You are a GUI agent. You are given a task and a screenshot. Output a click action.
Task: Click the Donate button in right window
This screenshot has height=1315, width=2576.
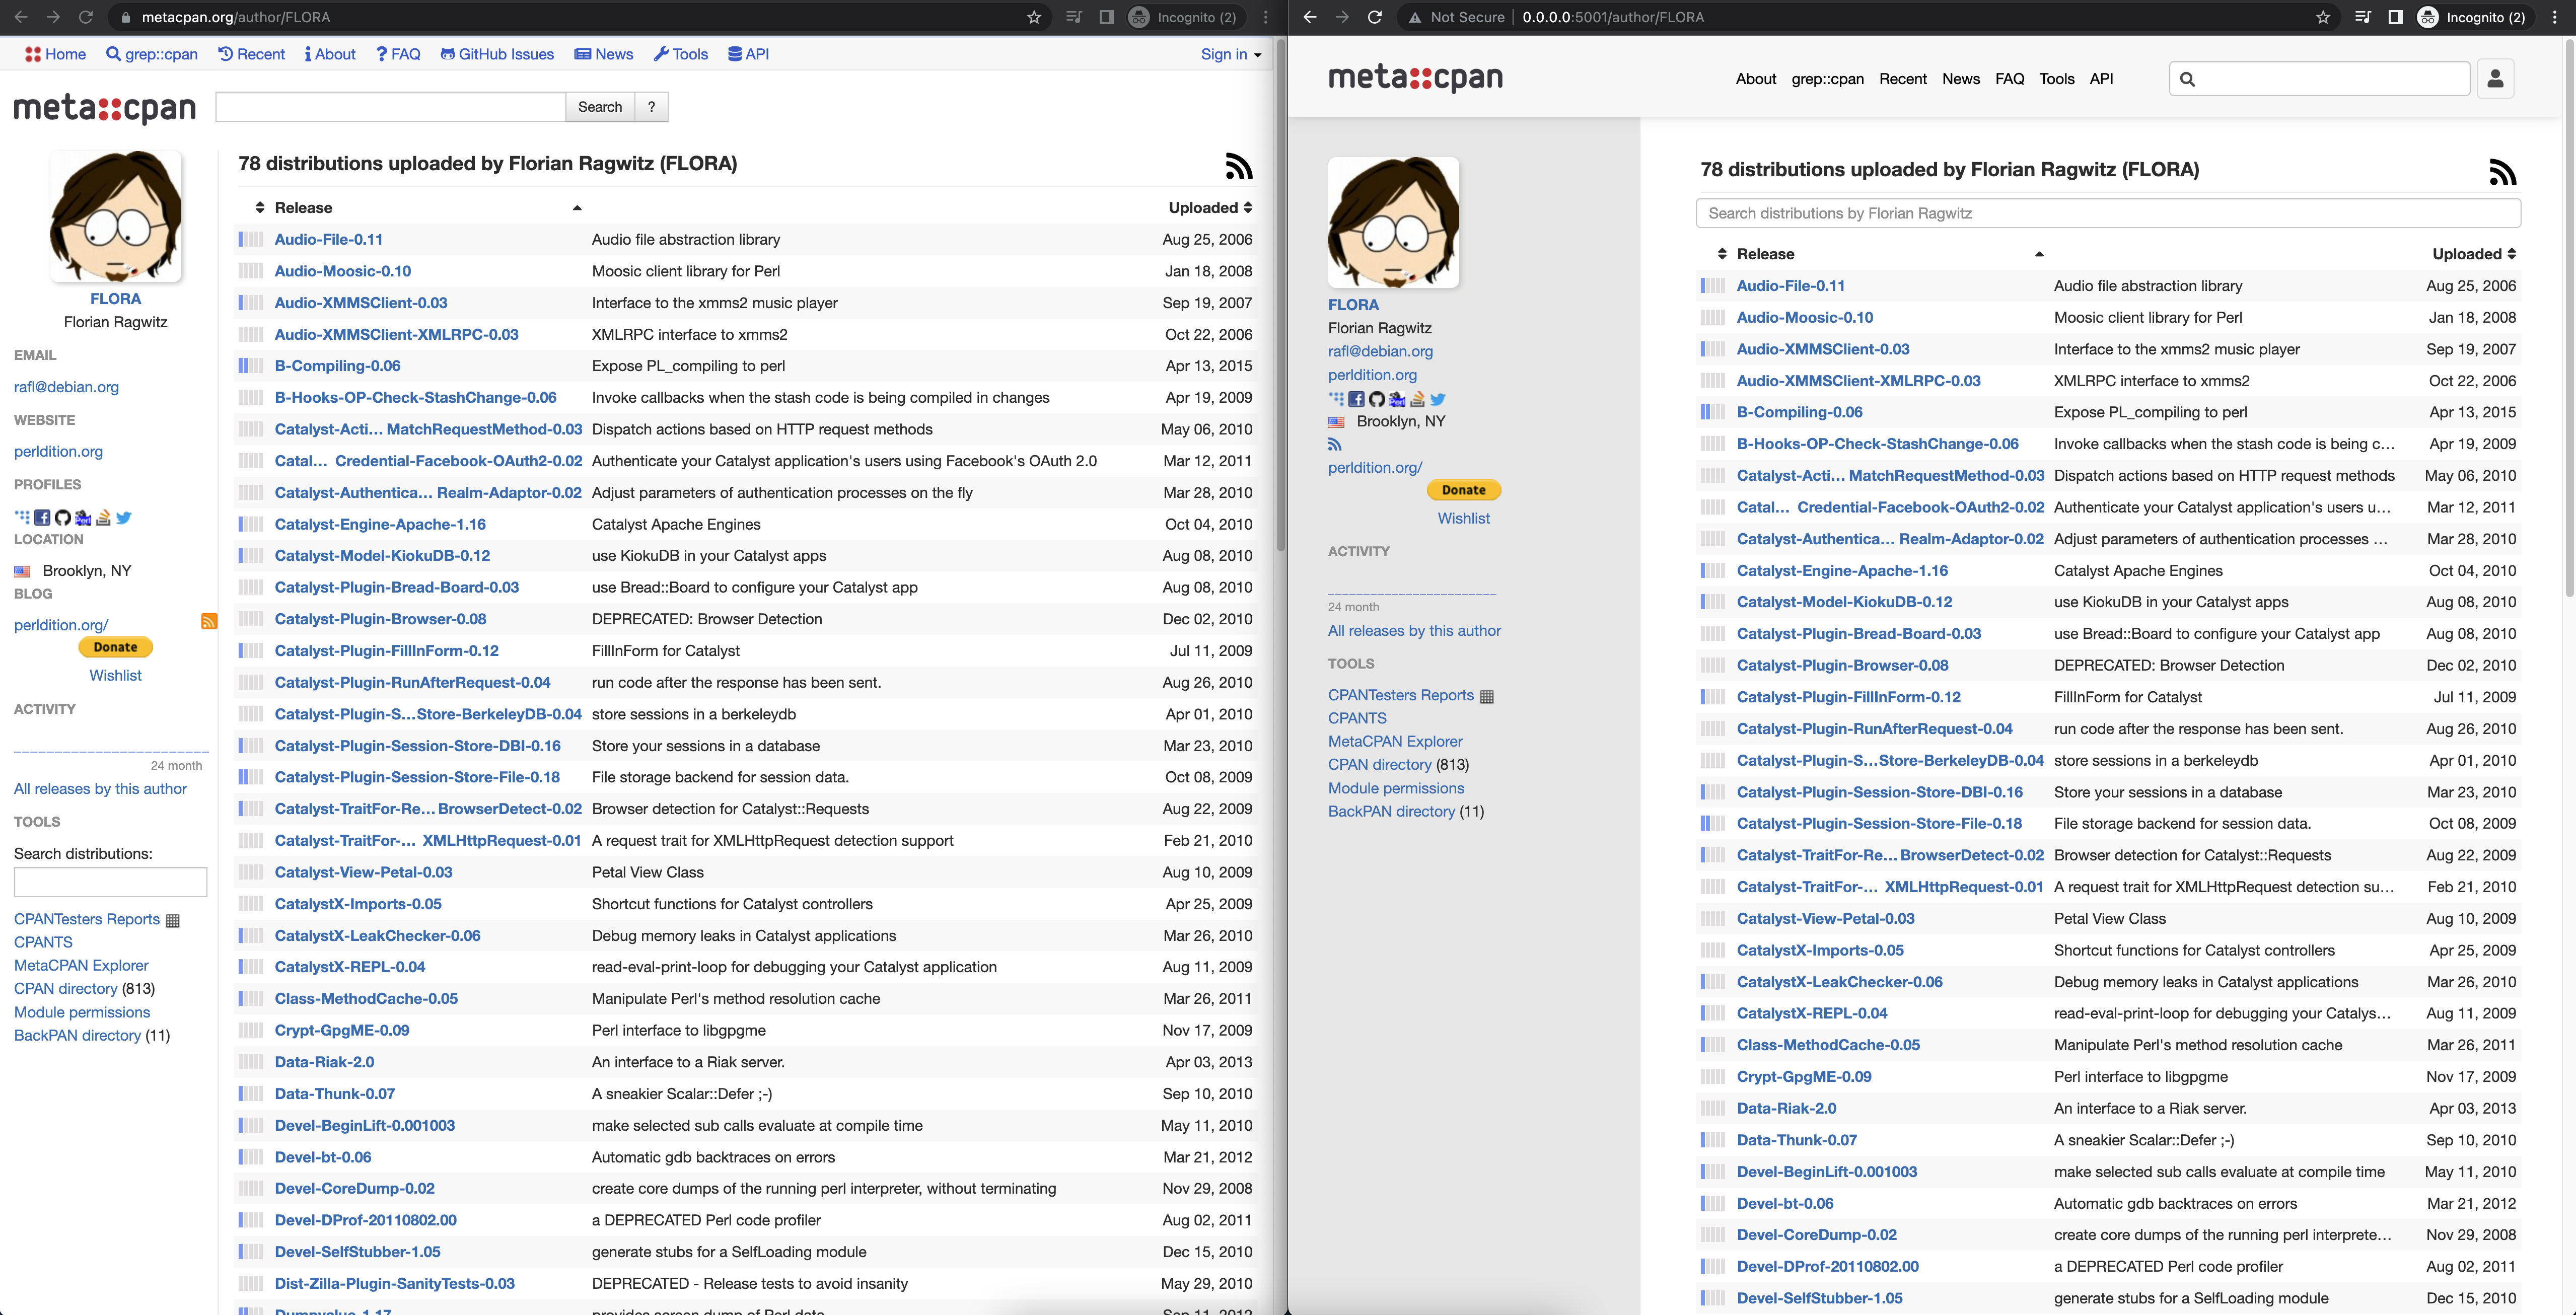(1463, 490)
